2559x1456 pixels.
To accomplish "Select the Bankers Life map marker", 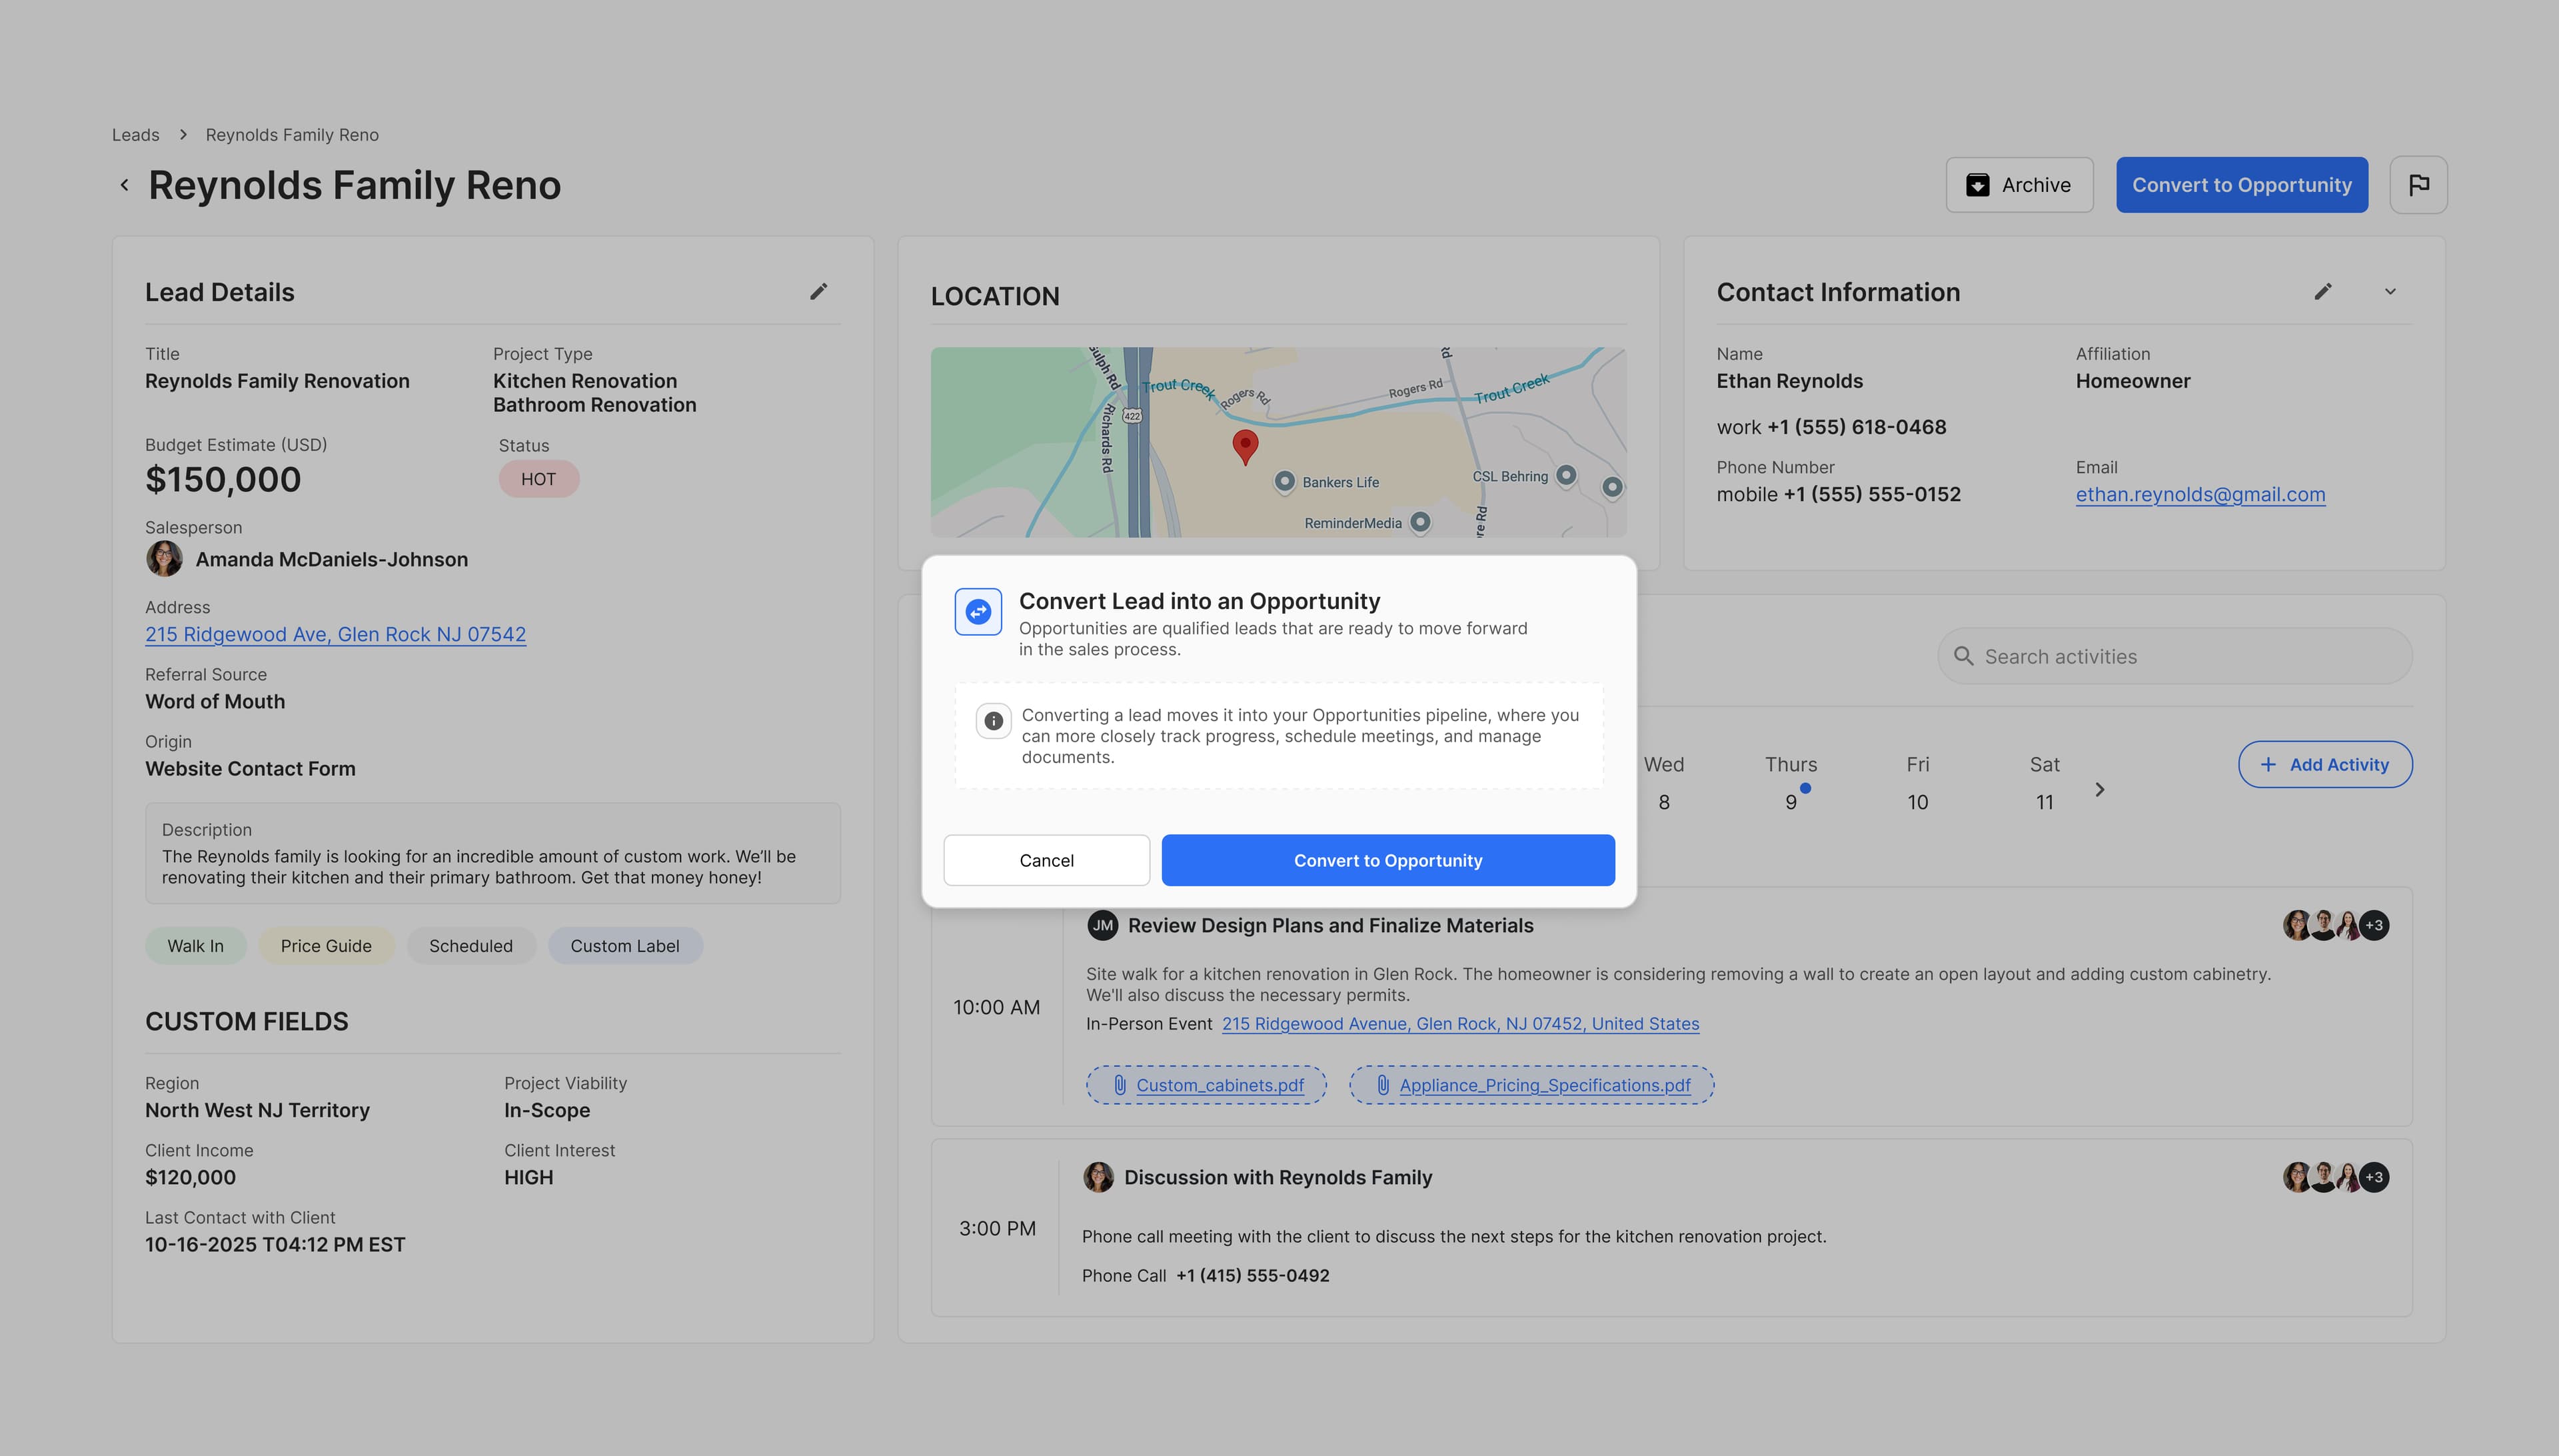I will click(x=1284, y=482).
